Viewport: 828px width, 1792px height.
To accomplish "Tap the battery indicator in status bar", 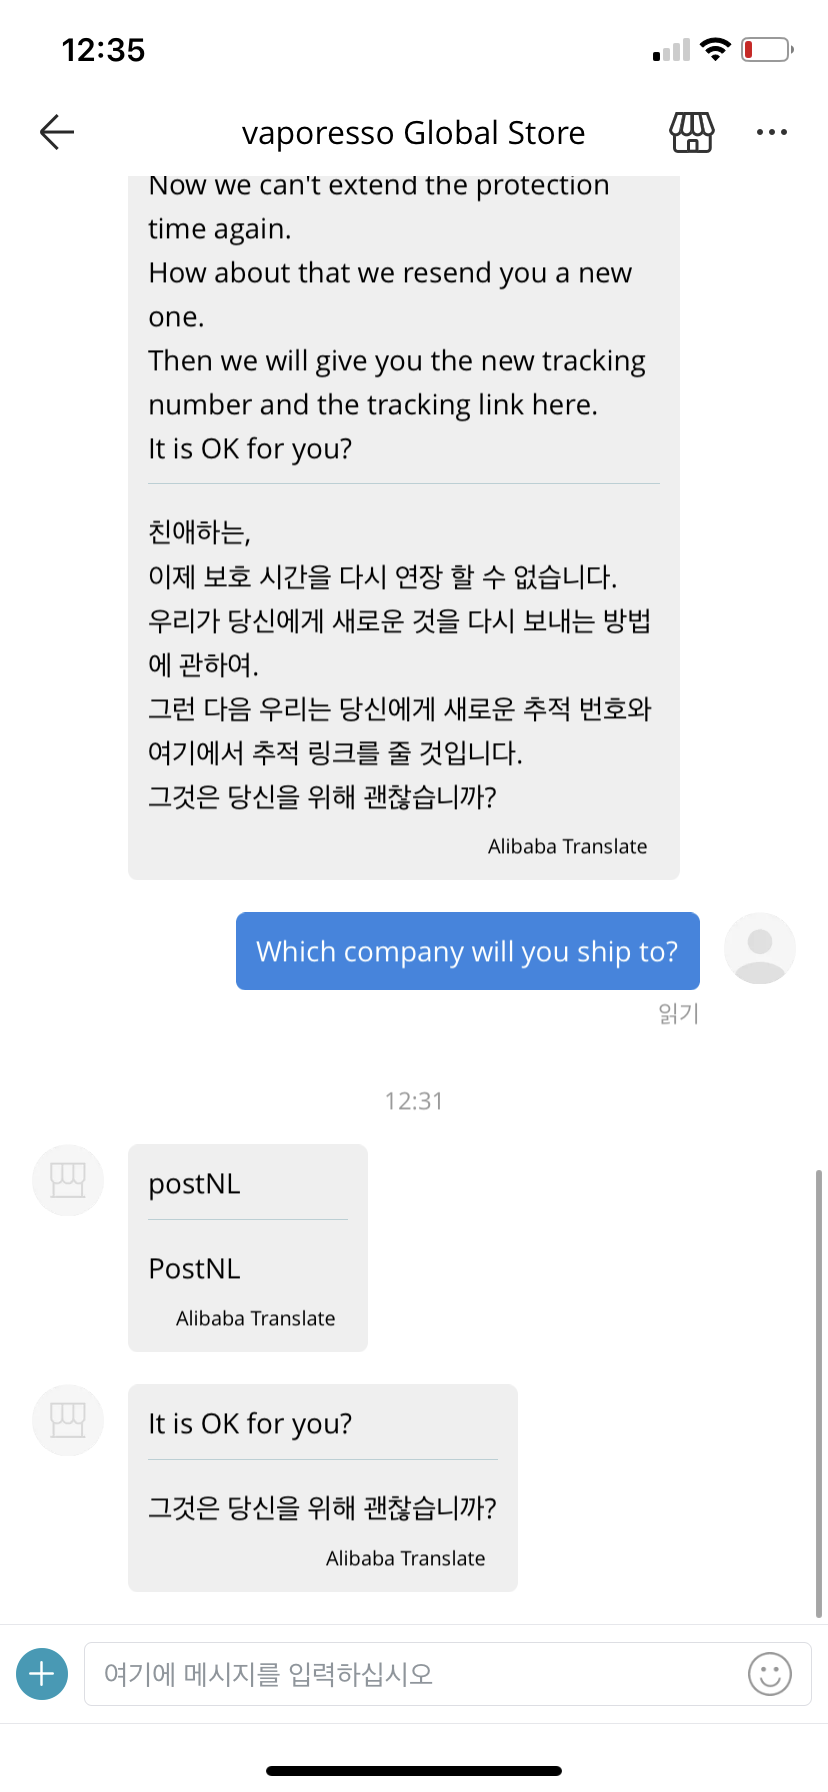I will pos(766,49).
